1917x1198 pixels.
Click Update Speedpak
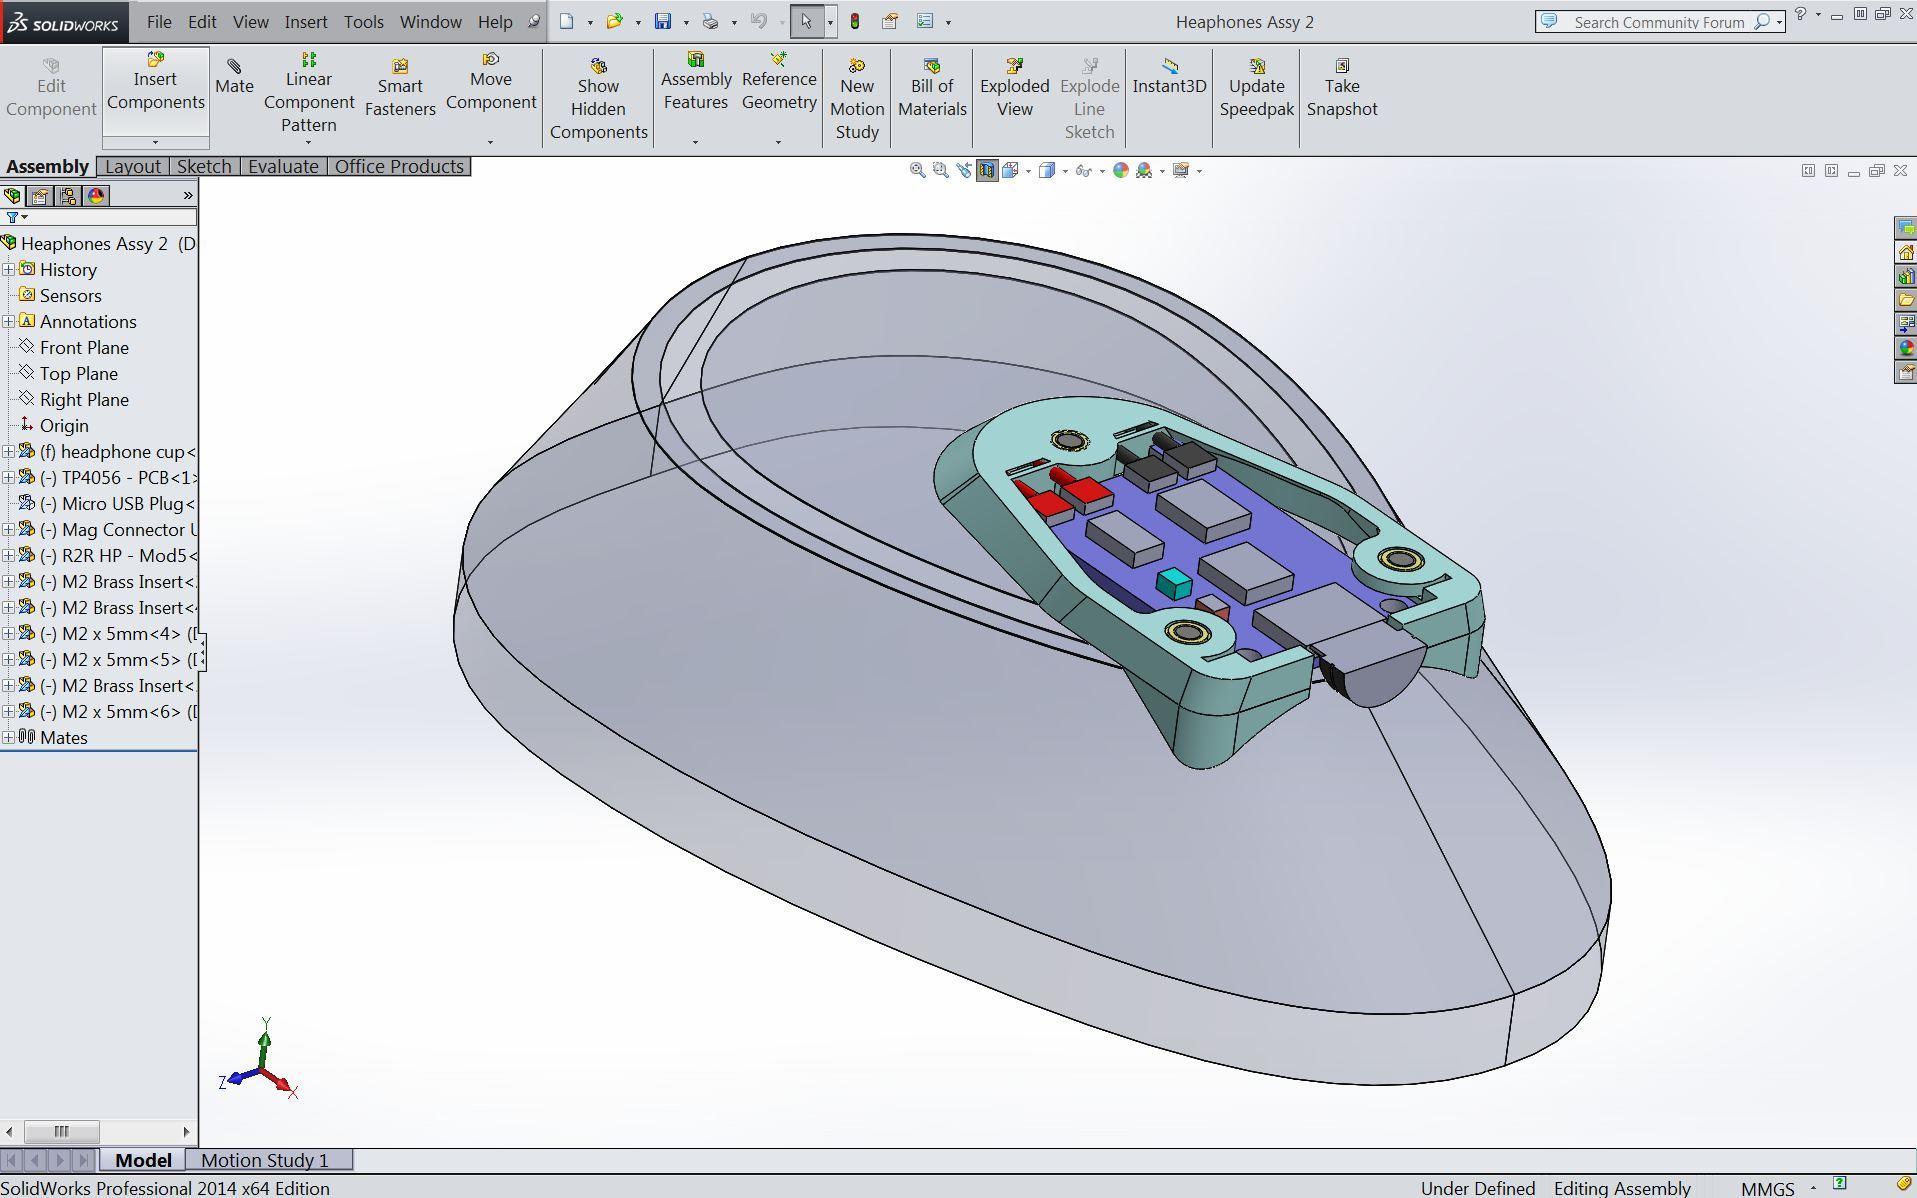click(x=1257, y=88)
